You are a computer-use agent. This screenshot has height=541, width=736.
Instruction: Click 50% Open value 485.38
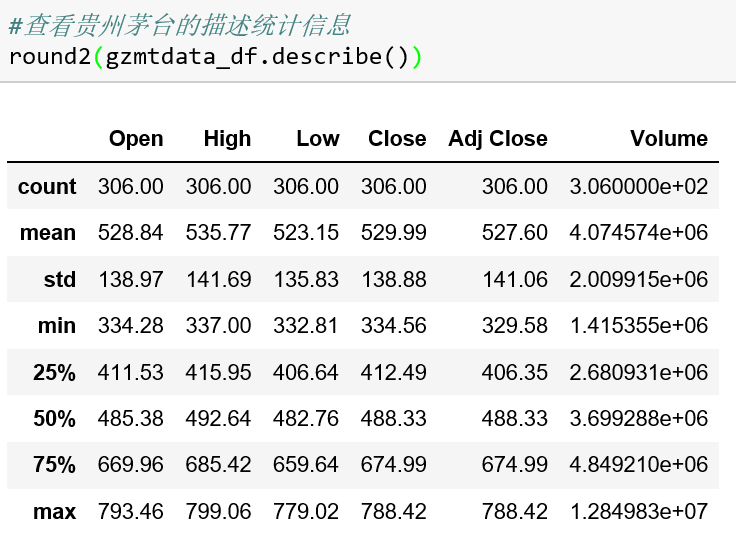(130, 418)
